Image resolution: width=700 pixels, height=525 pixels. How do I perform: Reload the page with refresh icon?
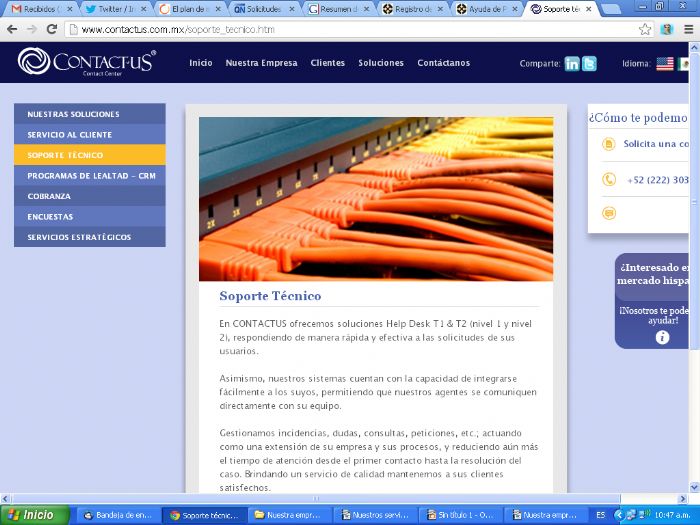(52, 29)
